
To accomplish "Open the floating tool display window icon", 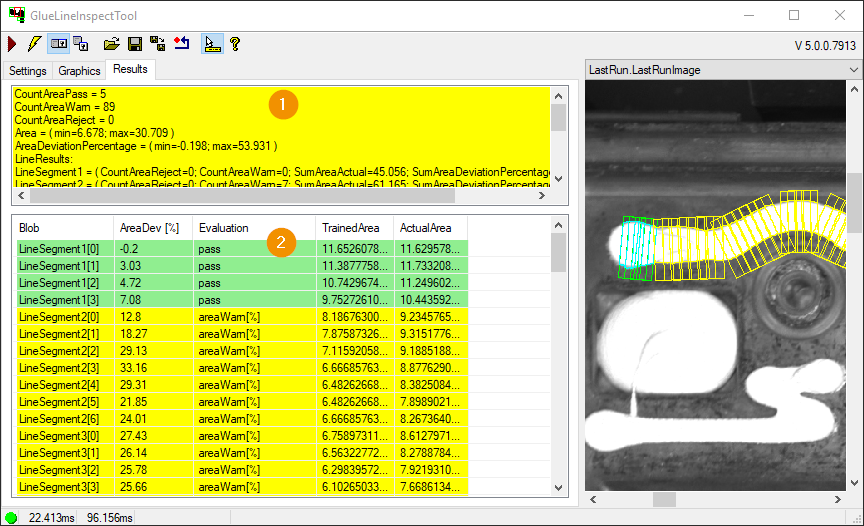I will pos(81,44).
